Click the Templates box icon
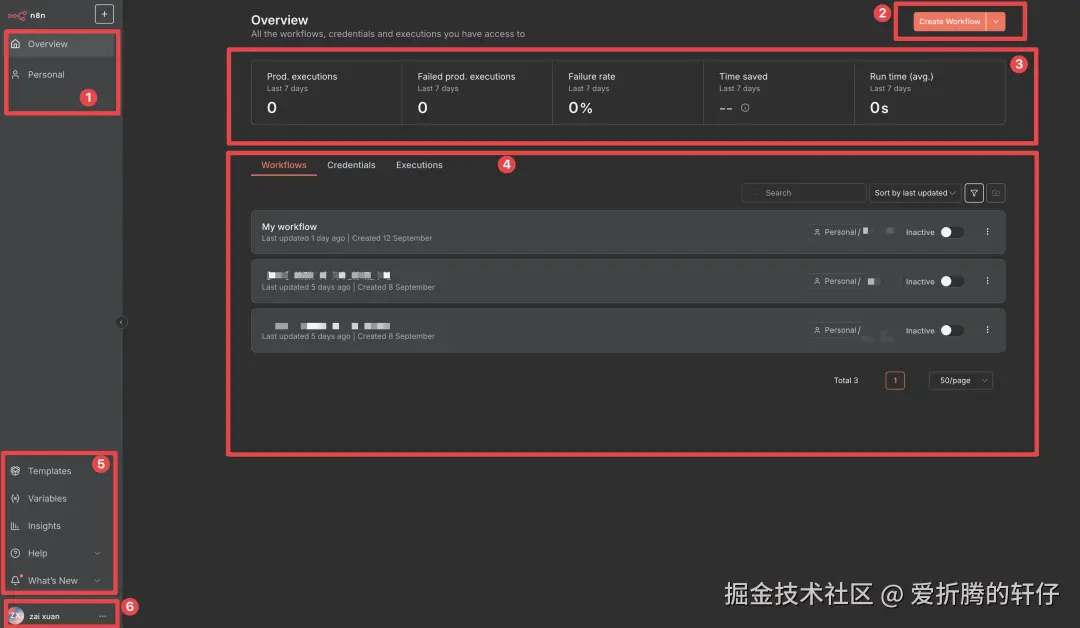The height and width of the screenshot is (628, 1080). point(15,471)
